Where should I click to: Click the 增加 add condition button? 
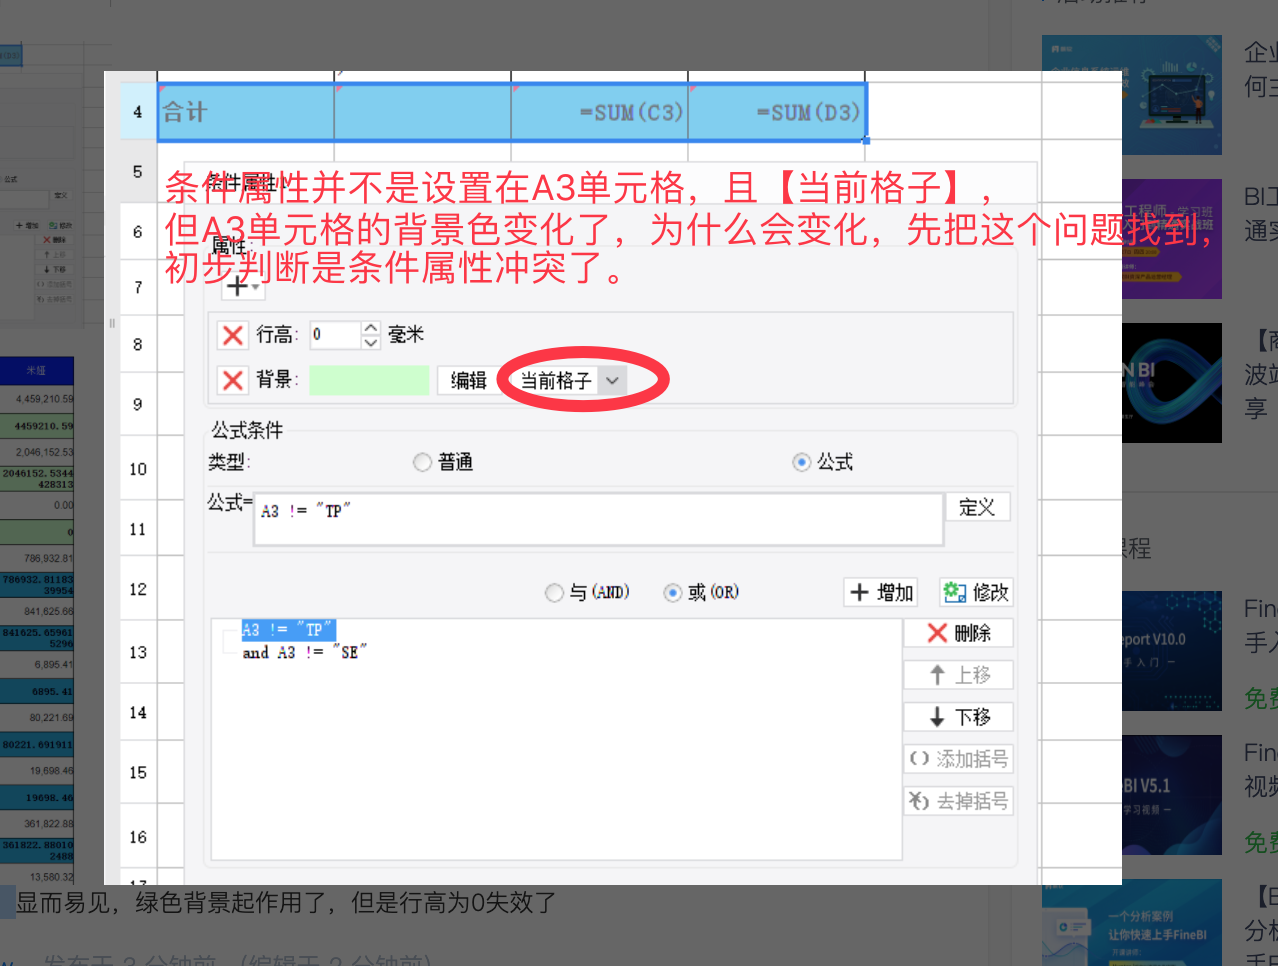881,592
